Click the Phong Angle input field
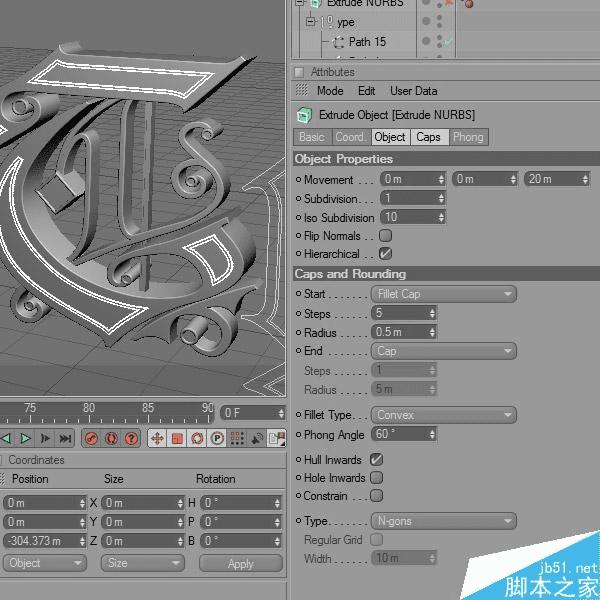This screenshot has height=600, width=600. pyautogui.click(x=403, y=435)
